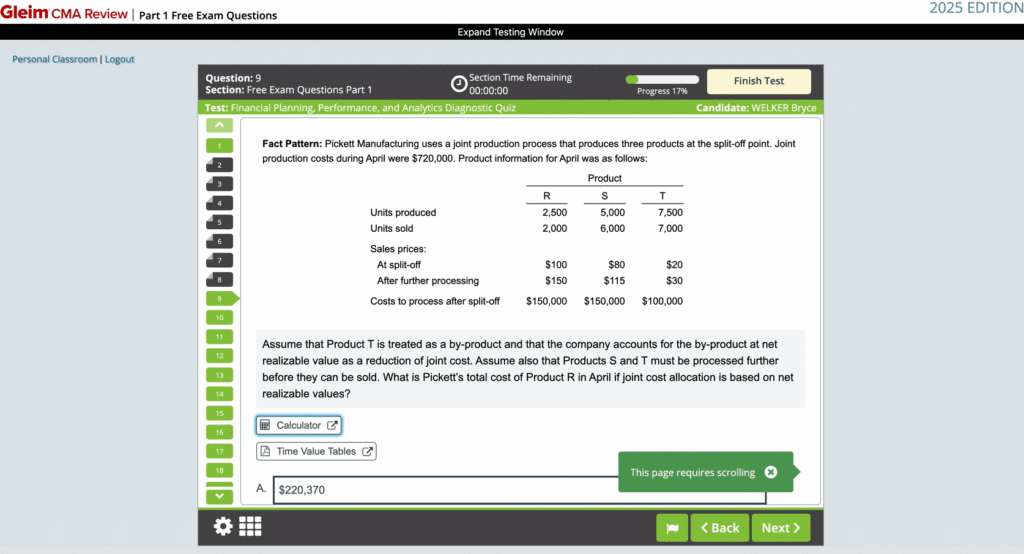Image resolution: width=1024 pixels, height=554 pixels.
Task: Navigate to question 14
Action: click(219, 394)
